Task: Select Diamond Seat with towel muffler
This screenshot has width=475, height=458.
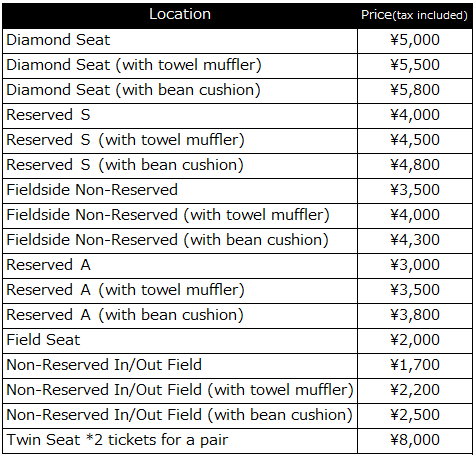Action: (x=237, y=65)
